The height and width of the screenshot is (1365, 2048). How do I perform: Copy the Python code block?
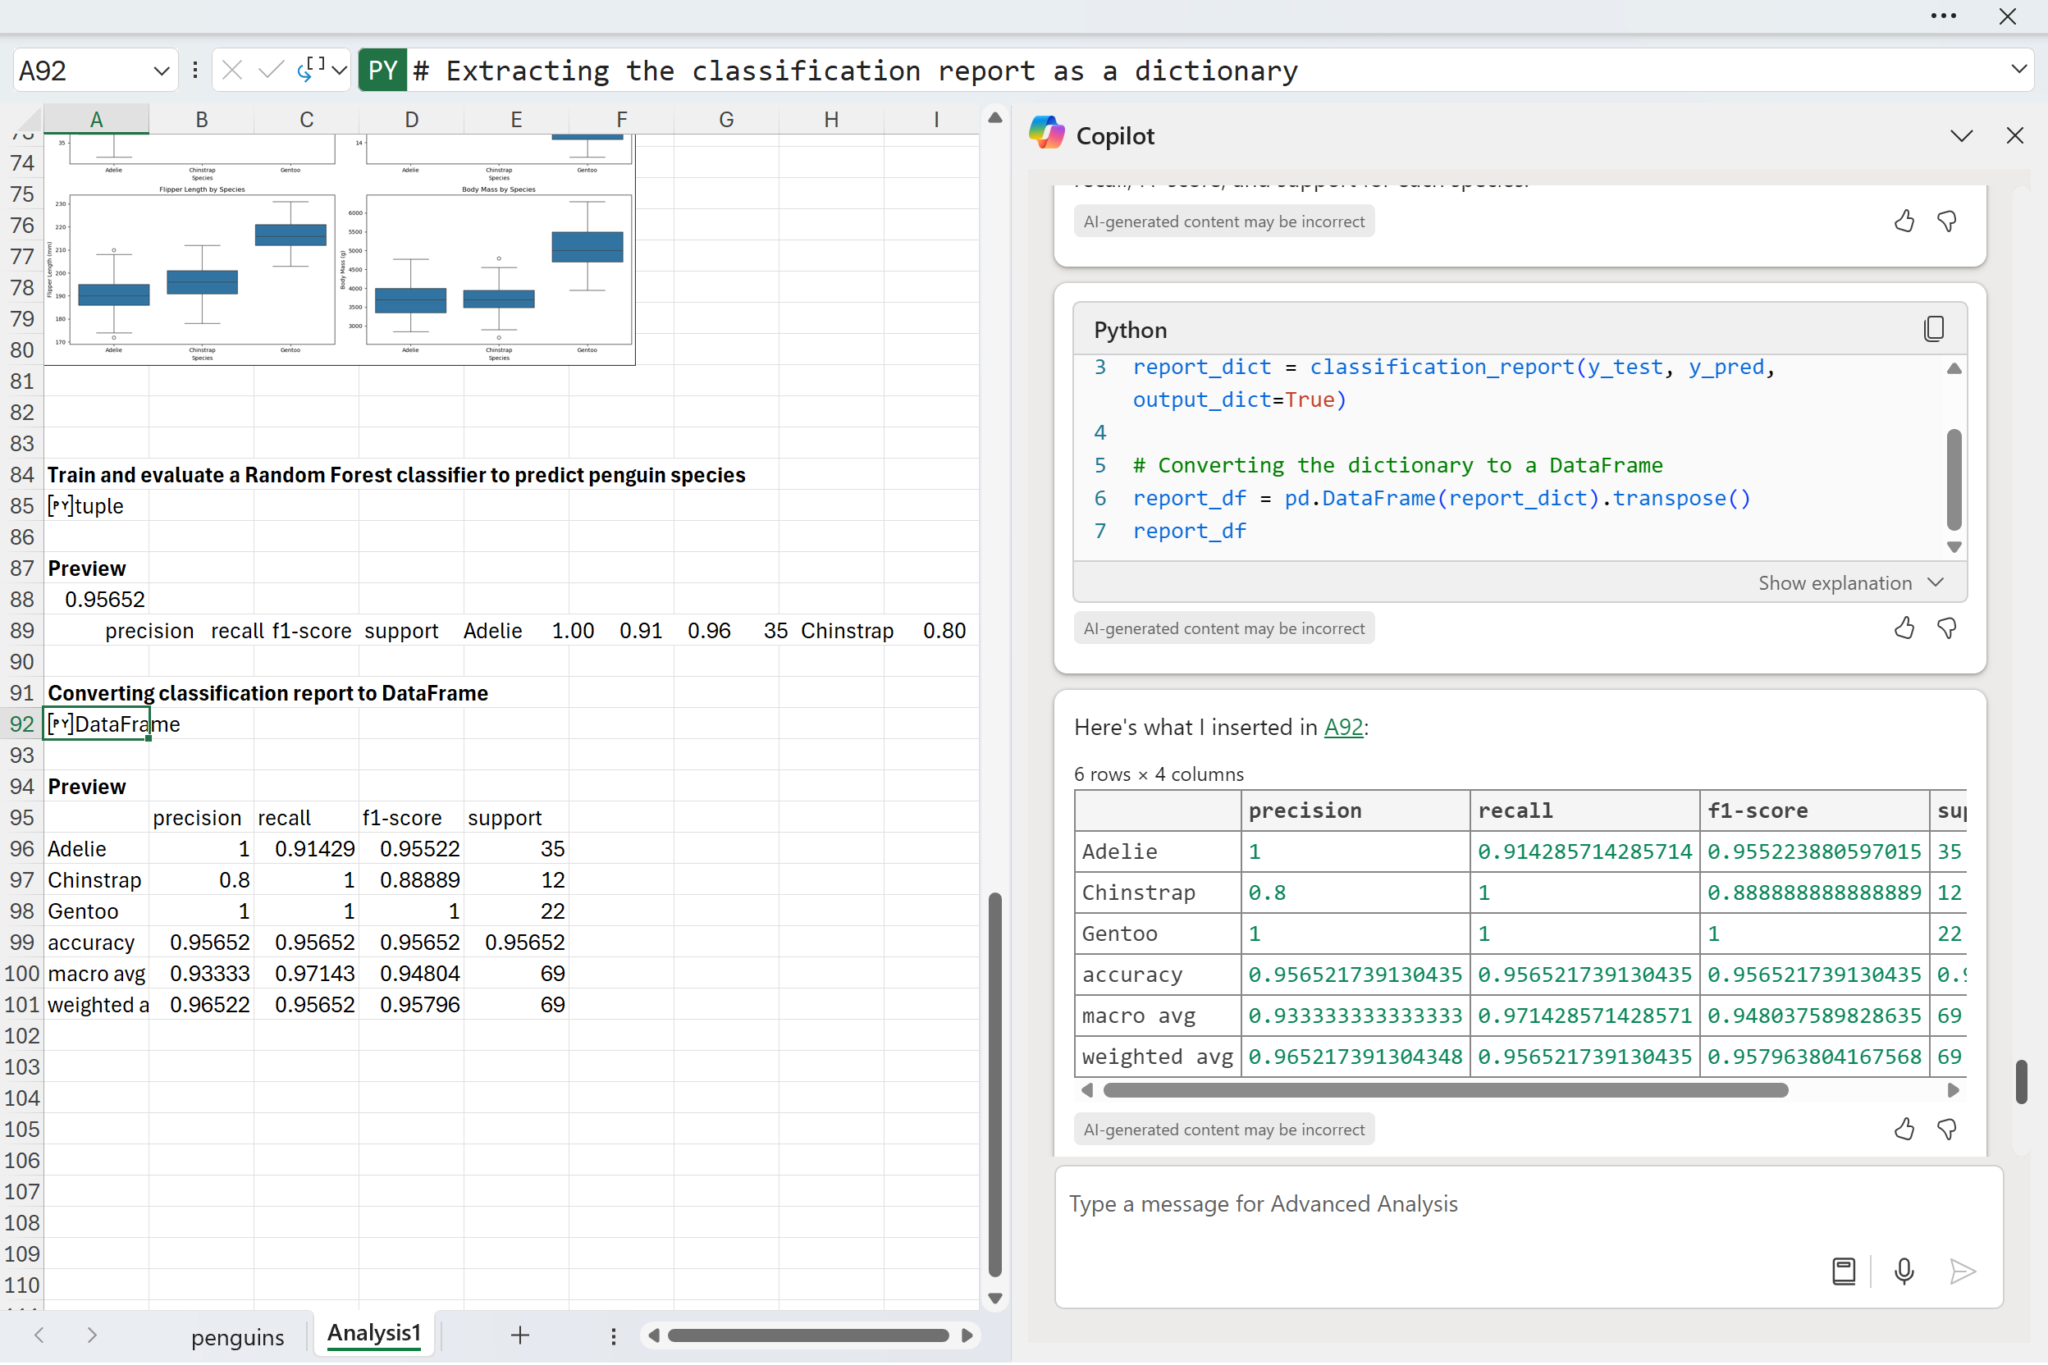tap(1933, 329)
